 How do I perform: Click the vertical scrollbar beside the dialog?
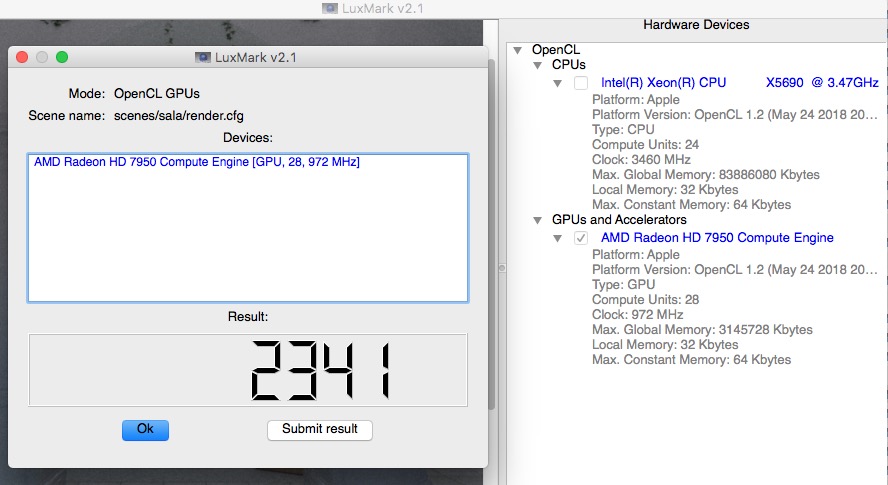(492, 233)
